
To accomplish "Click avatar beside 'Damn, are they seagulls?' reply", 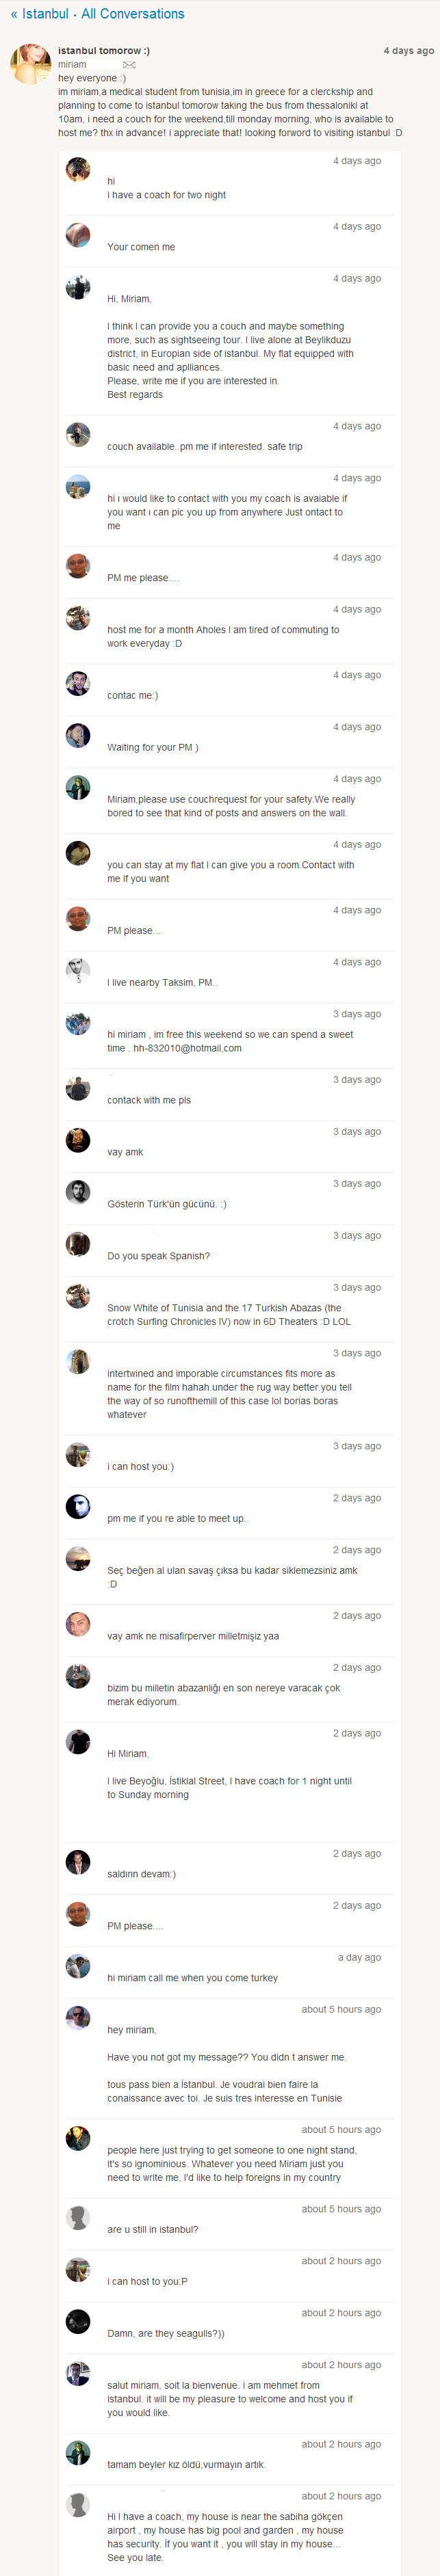I will [x=78, y=2322].
